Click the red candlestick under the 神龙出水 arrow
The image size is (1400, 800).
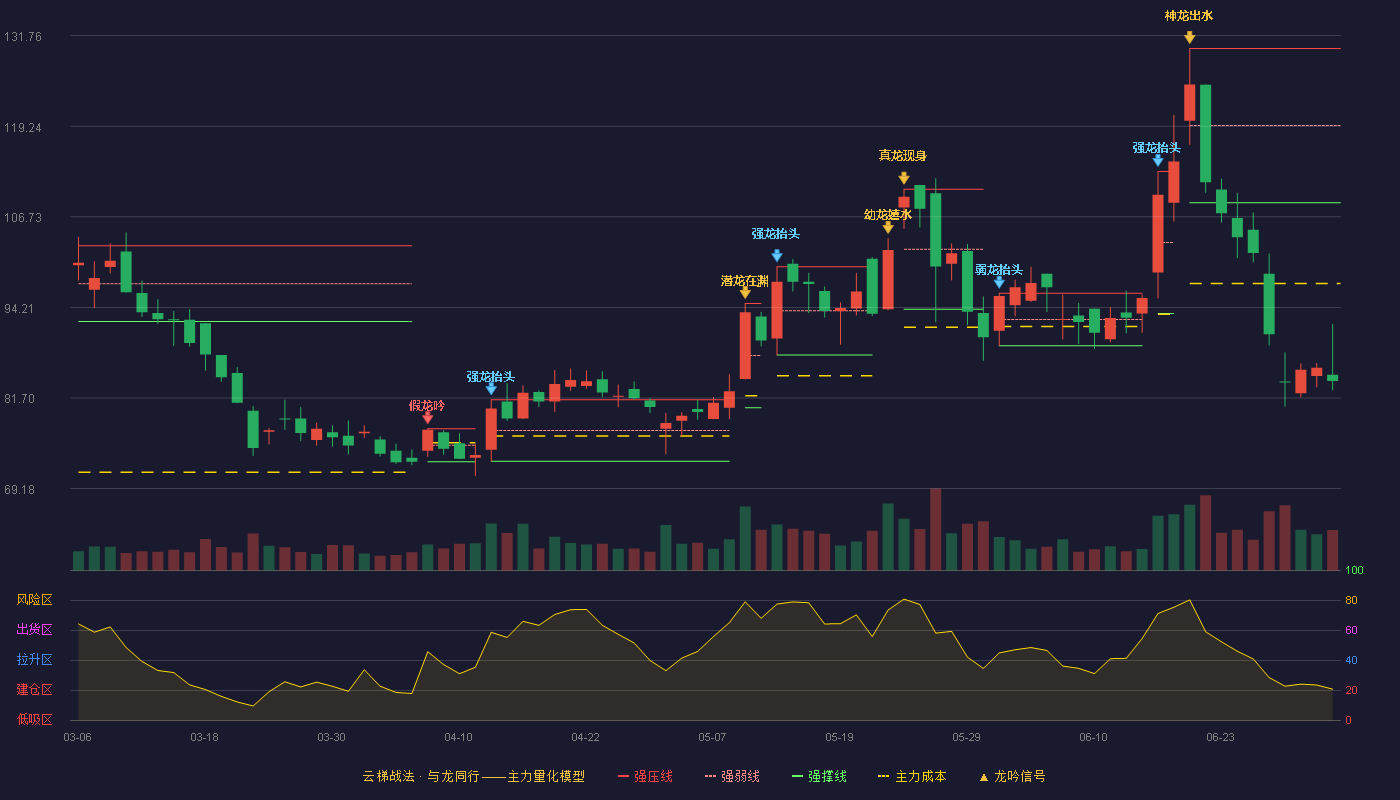[x=1189, y=102]
